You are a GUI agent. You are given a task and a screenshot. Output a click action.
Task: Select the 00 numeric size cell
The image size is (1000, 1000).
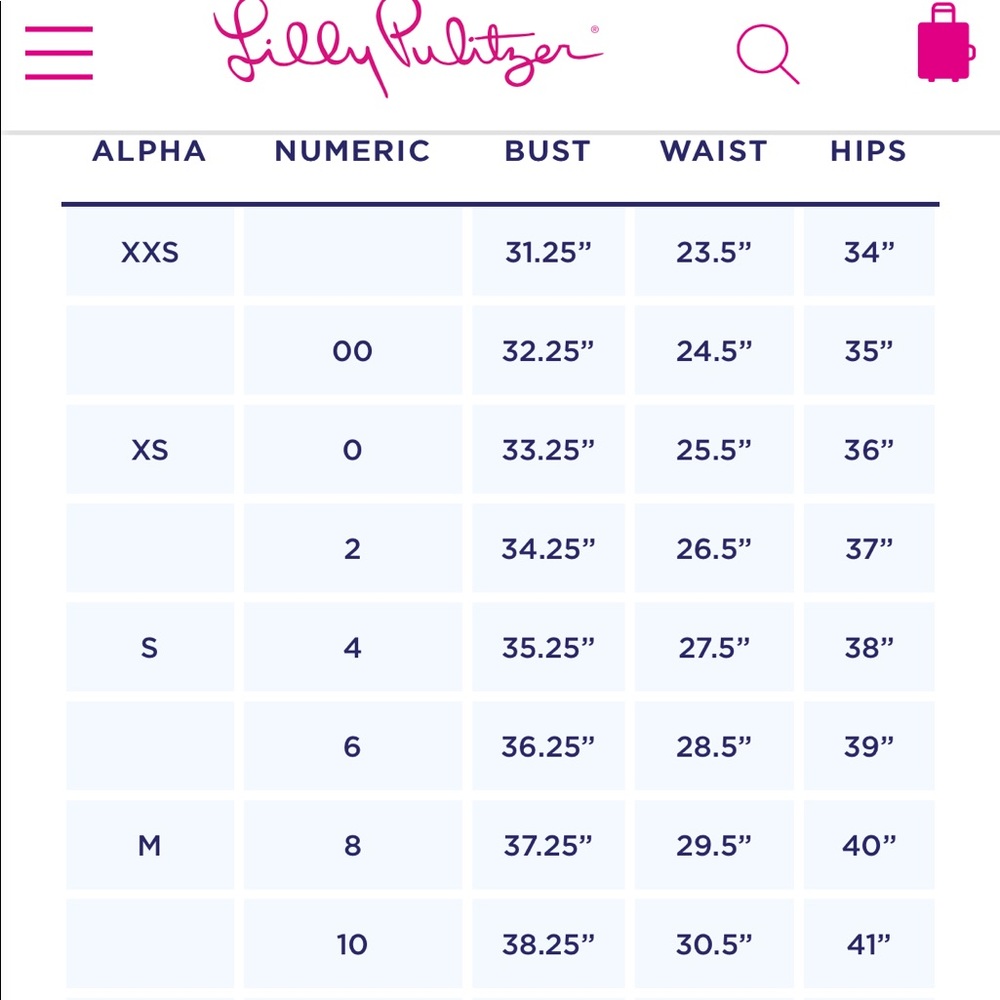353,351
